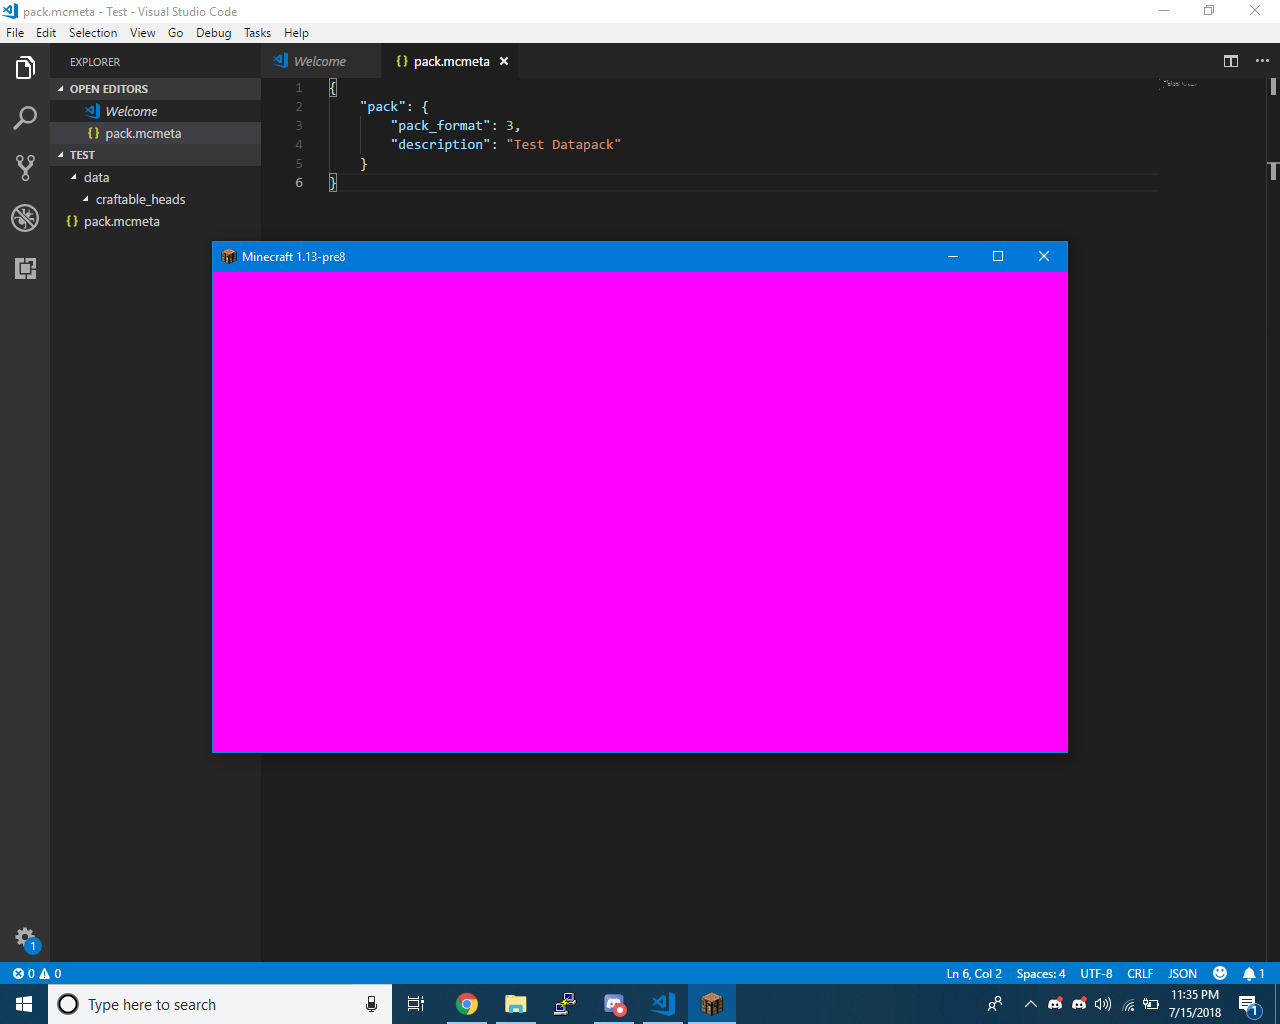Viewport: 1280px width, 1024px height.
Task: Click the CRLF line ending button
Action: click(x=1140, y=973)
